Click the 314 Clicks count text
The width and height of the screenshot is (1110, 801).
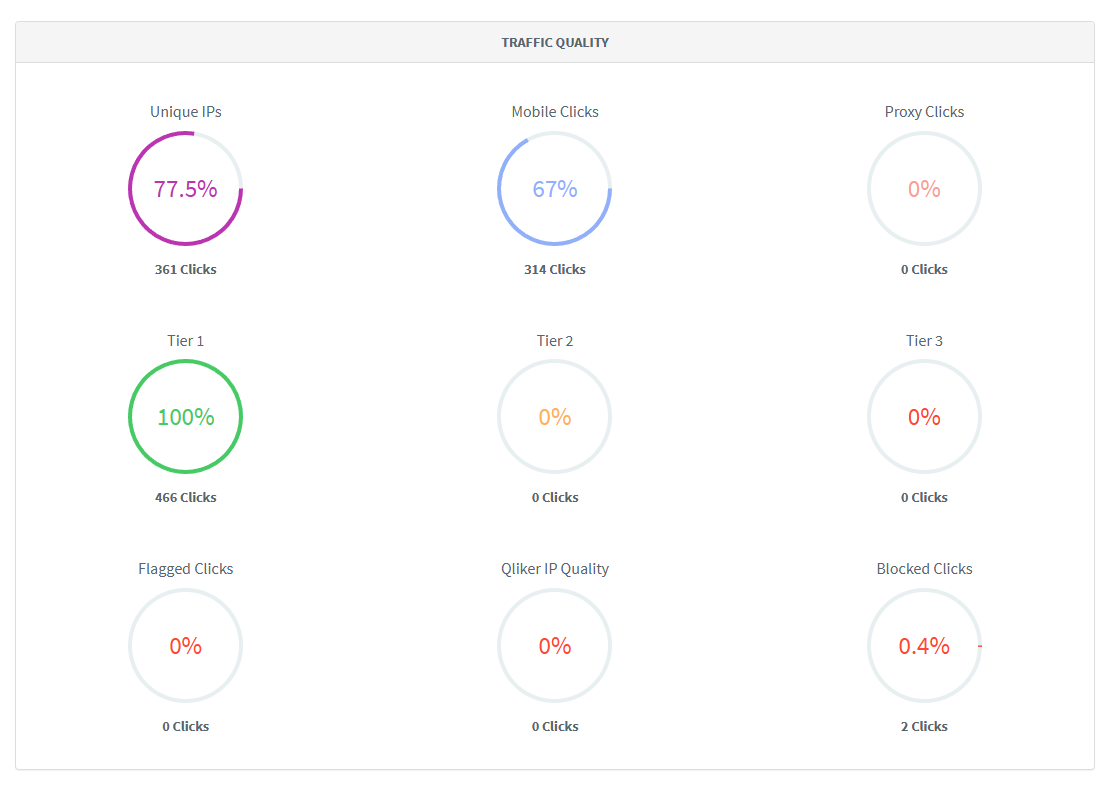(x=555, y=269)
